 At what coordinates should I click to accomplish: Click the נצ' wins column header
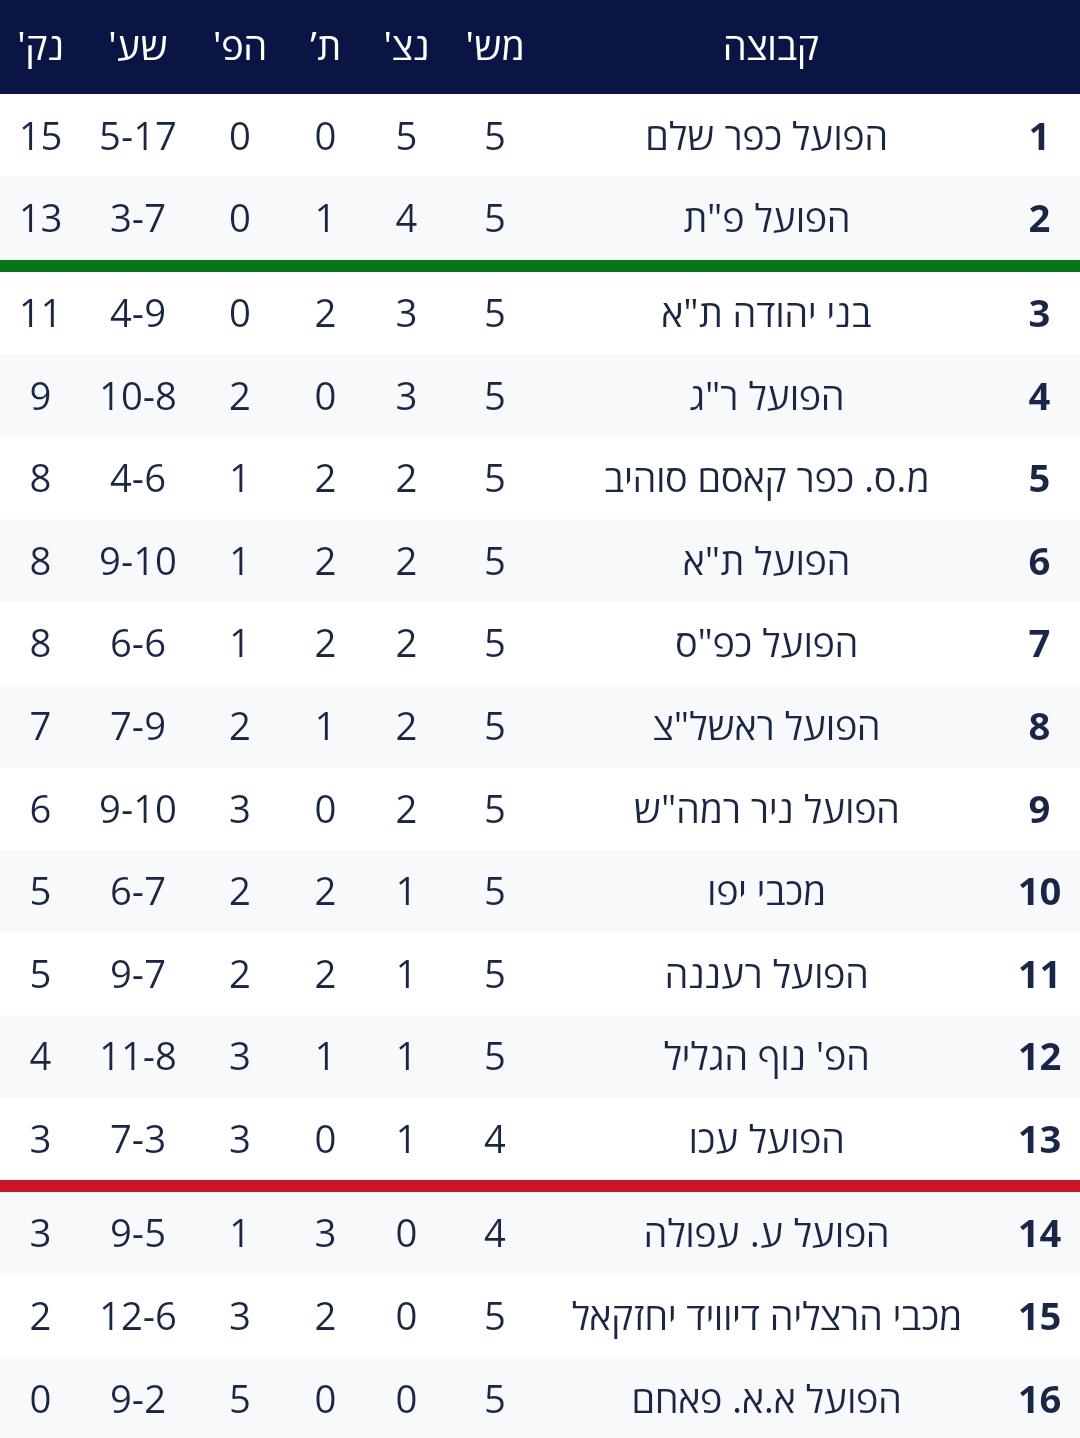406,47
